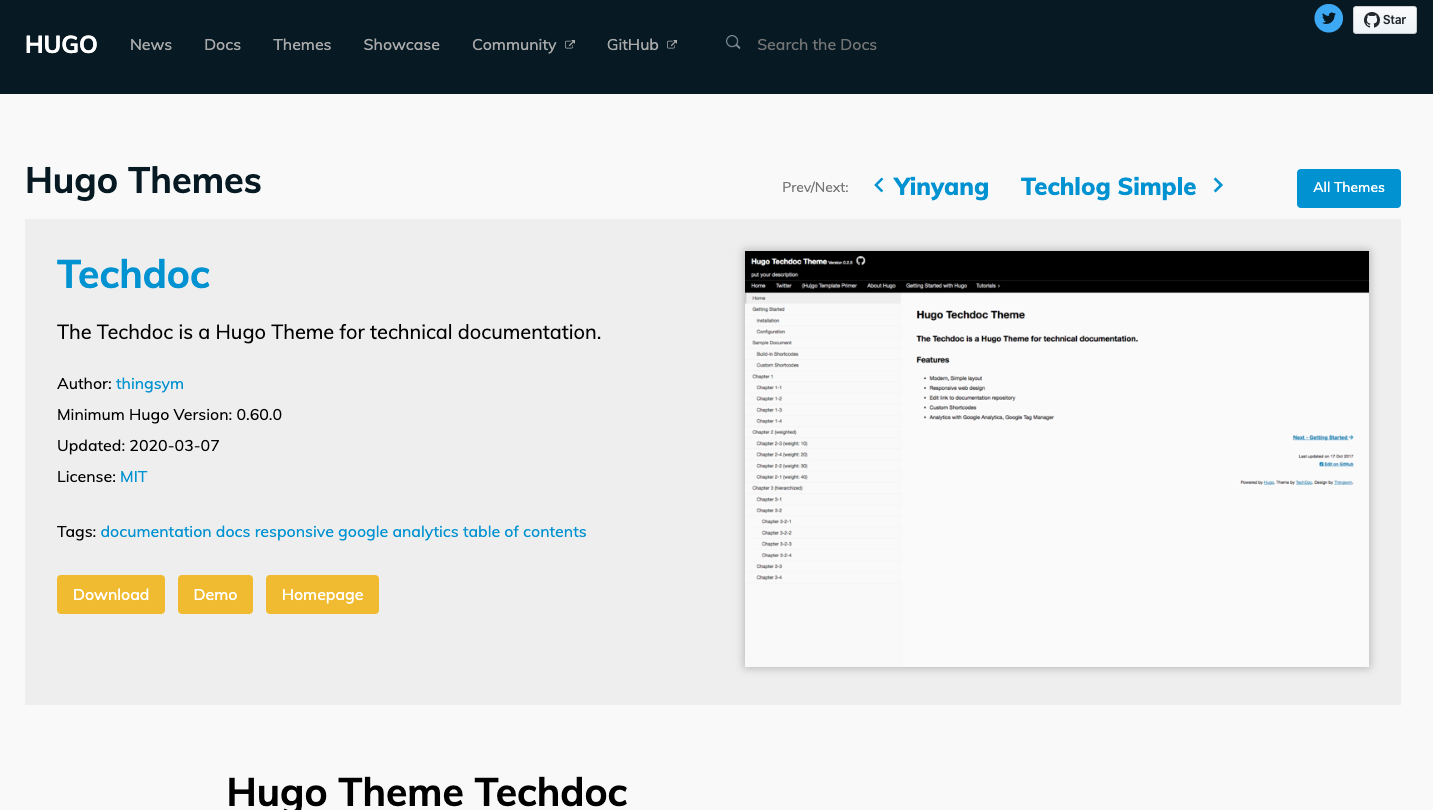Select the docs tag

pos(233,532)
